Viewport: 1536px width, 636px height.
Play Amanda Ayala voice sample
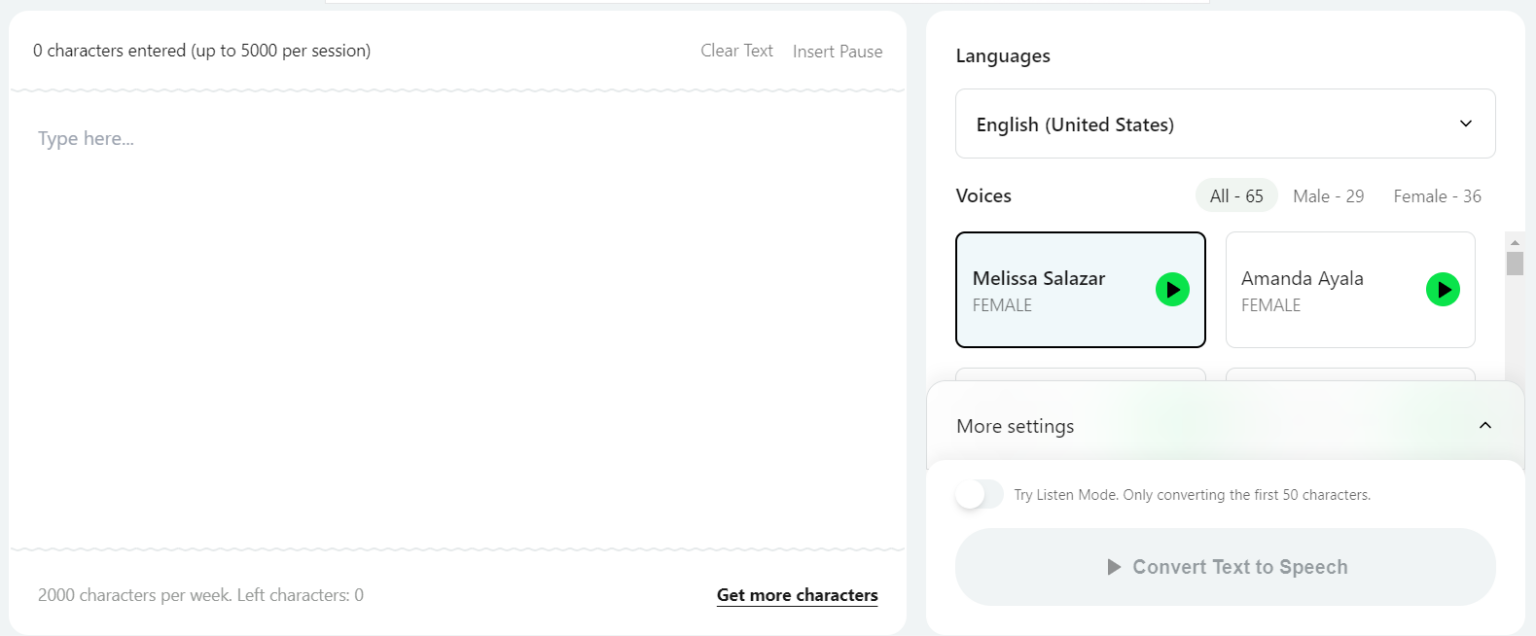(x=1442, y=290)
